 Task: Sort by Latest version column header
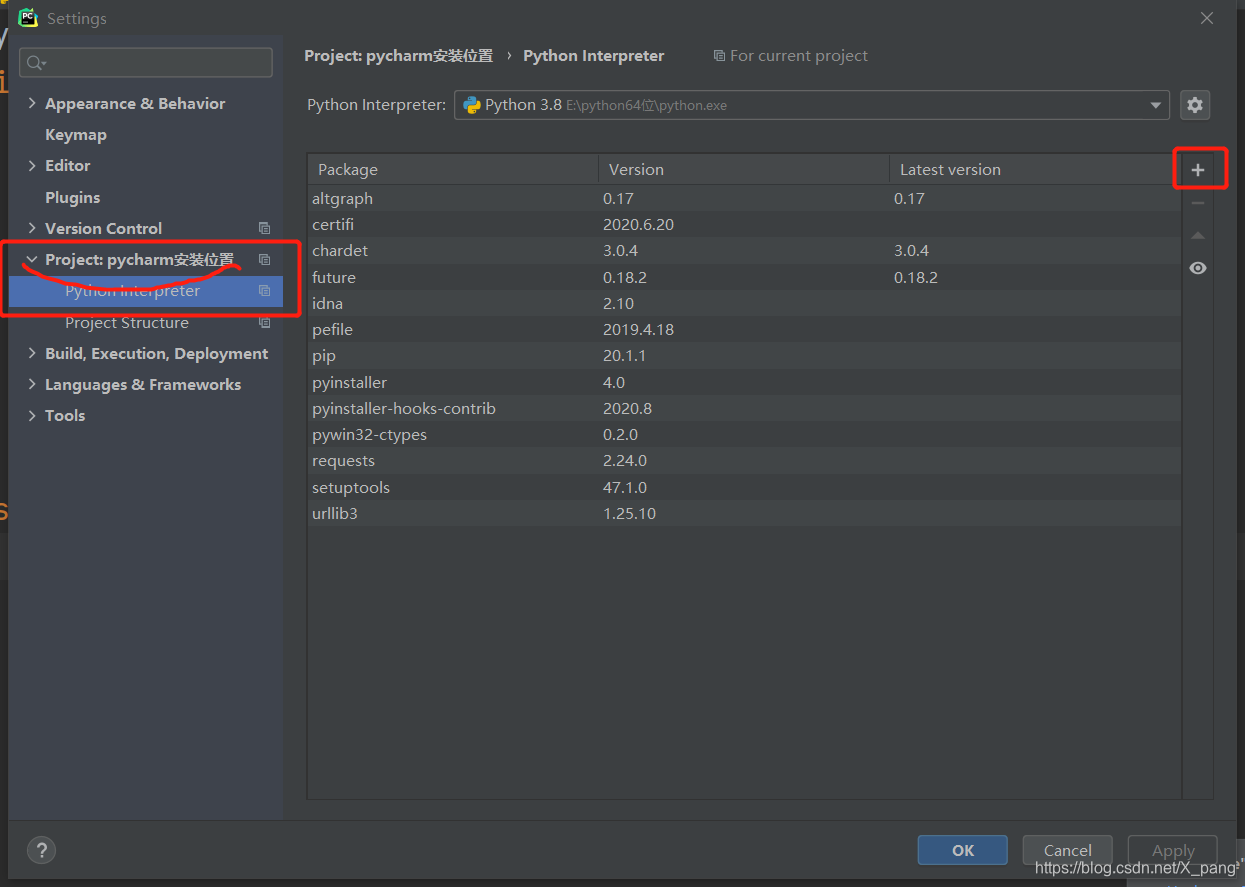tap(1035, 169)
